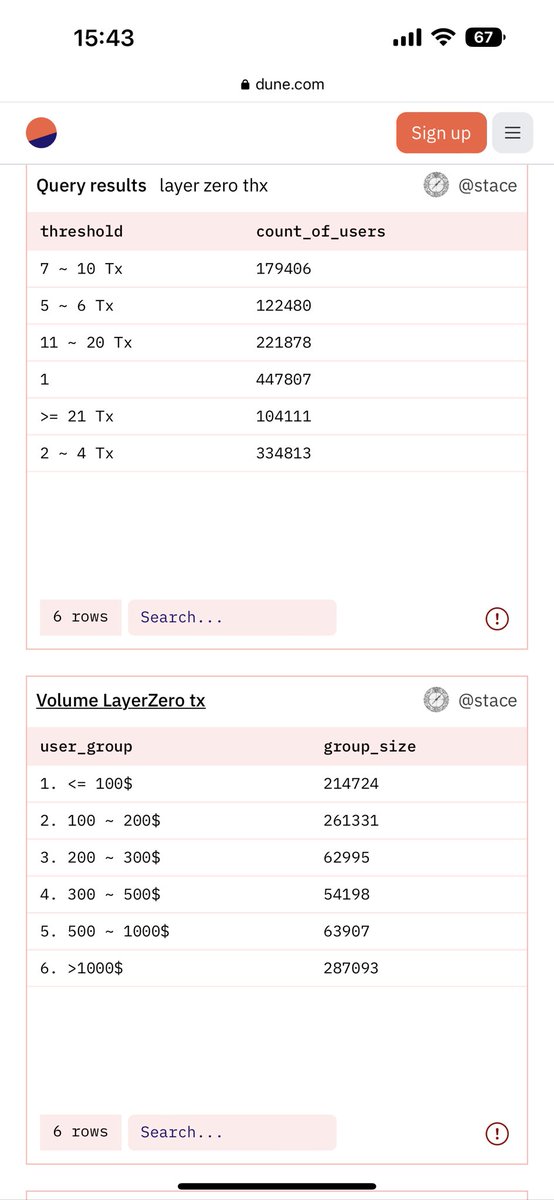Select the '>= 21 Tx' cell
The image size is (554, 1200).
[77, 416]
